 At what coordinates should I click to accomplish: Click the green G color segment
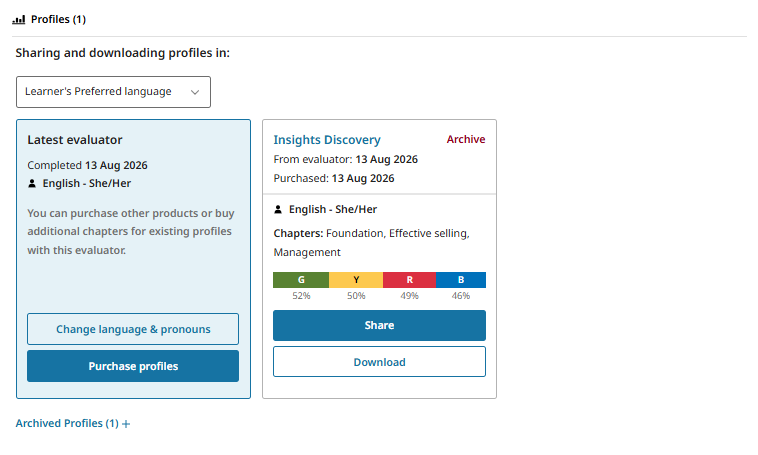pyautogui.click(x=301, y=280)
